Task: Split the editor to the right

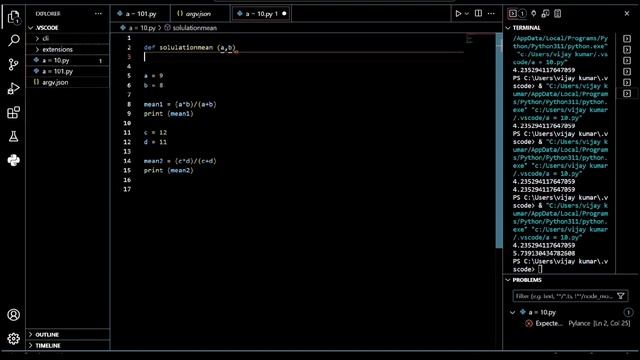Action: click(x=478, y=13)
